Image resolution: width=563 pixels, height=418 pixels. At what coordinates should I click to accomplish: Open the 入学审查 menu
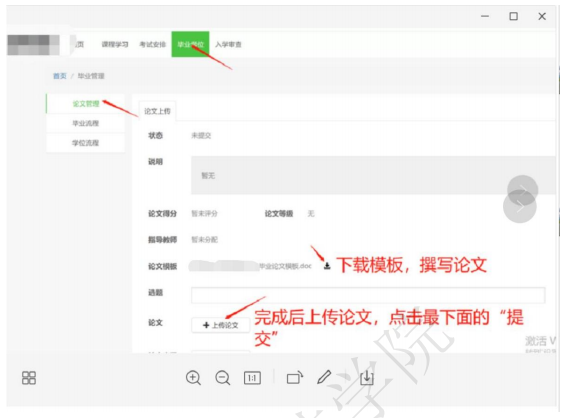228,45
